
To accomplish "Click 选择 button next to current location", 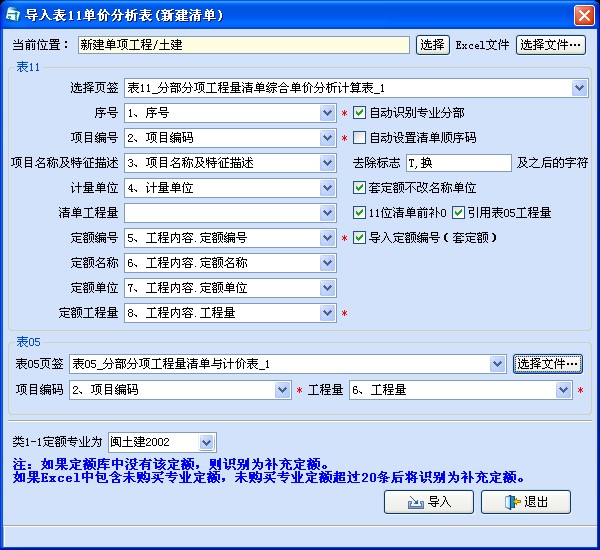I will point(432,45).
